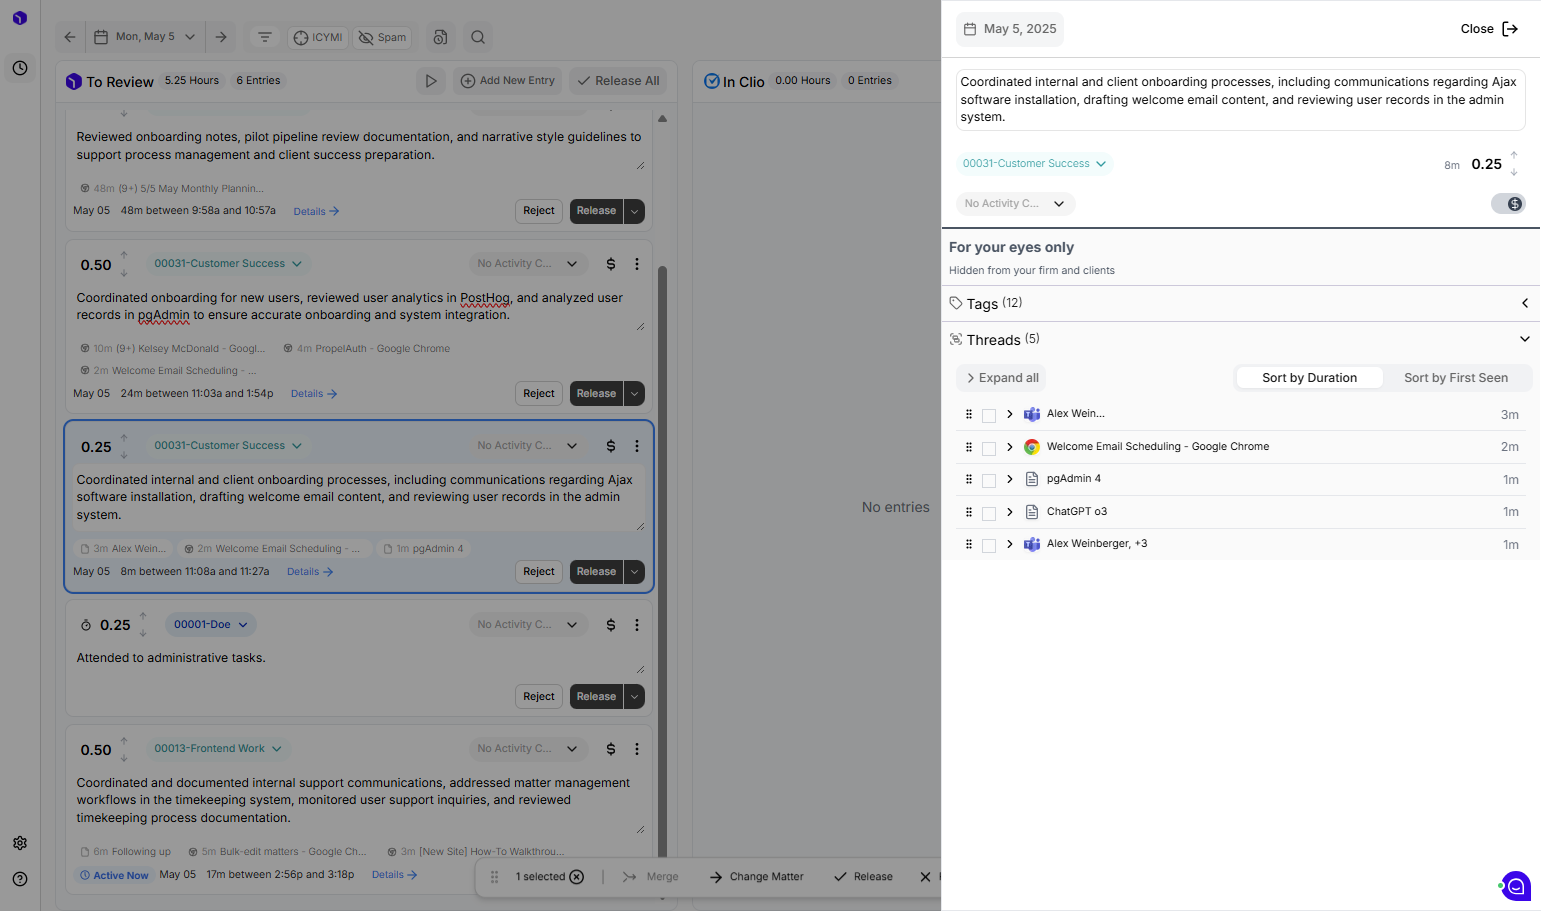Image resolution: width=1541 pixels, height=911 pixels.
Task: Expand the Tags section
Action: [1524, 303]
